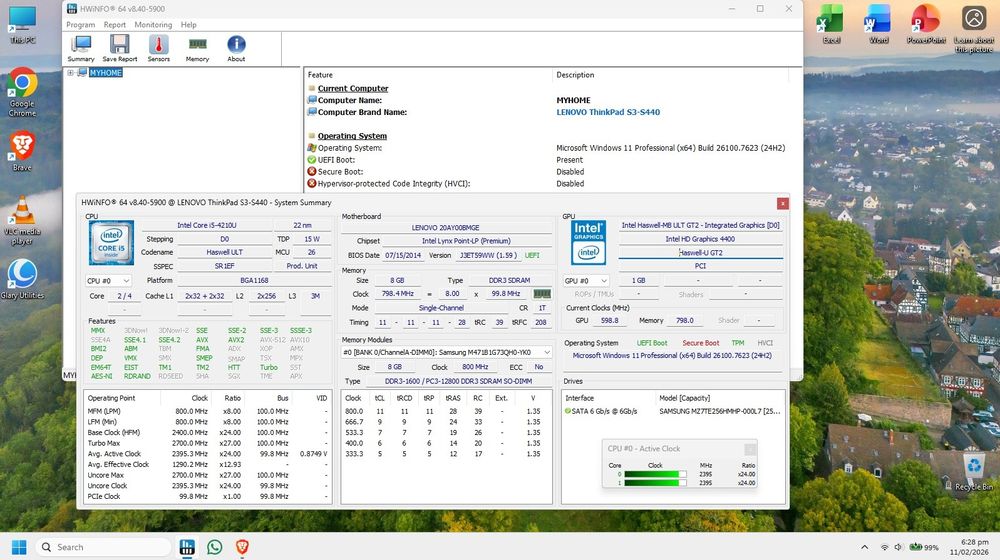Screen dimensions: 1000x560
Task: Click the HVCI disabled red icon
Action: pos(312,184)
